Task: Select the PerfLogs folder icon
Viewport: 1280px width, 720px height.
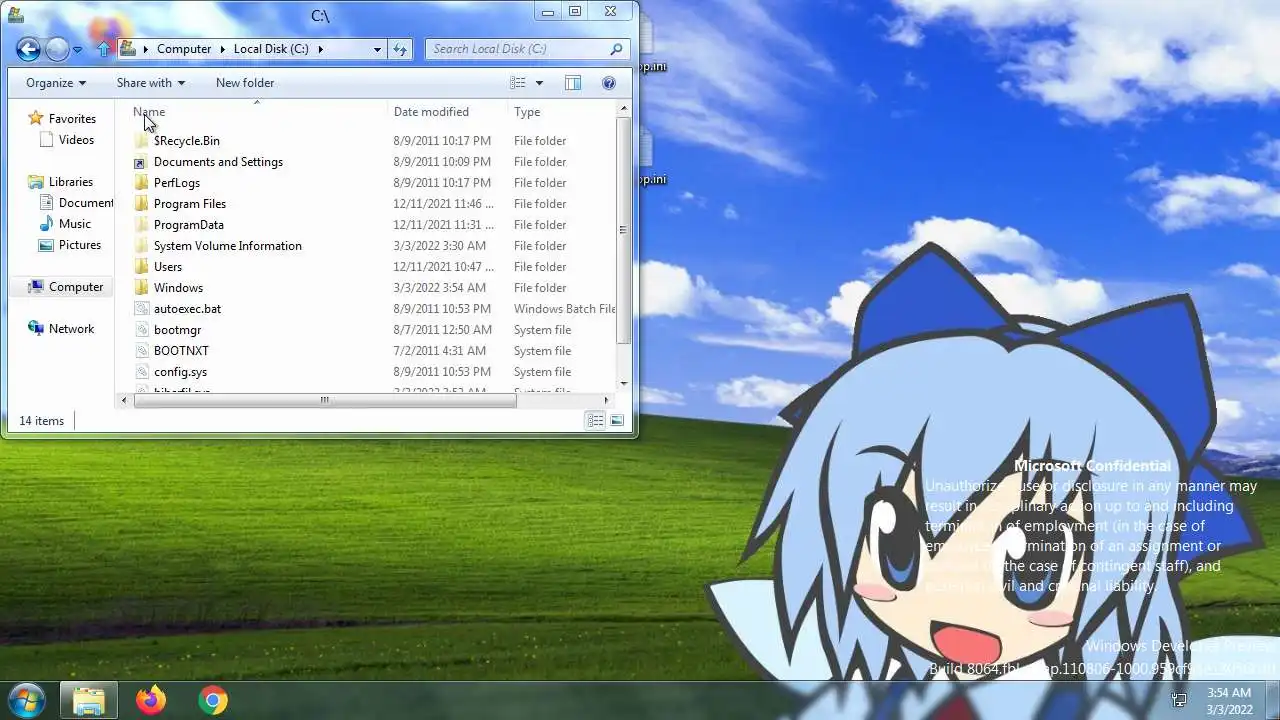Action: click(141, 183)
